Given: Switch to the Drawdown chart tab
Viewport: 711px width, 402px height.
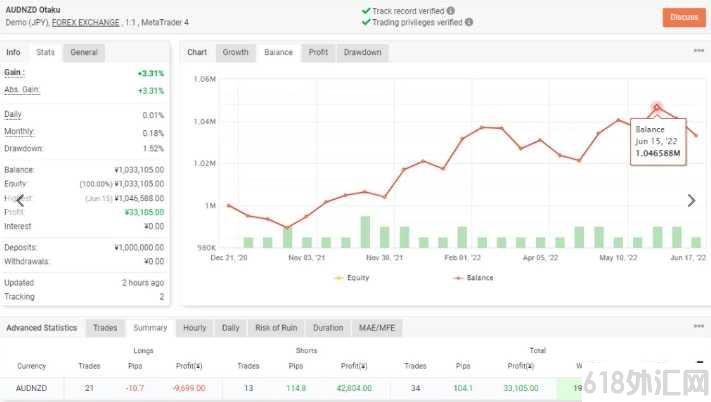Looking at the screenshot, I should pos(362,53).
